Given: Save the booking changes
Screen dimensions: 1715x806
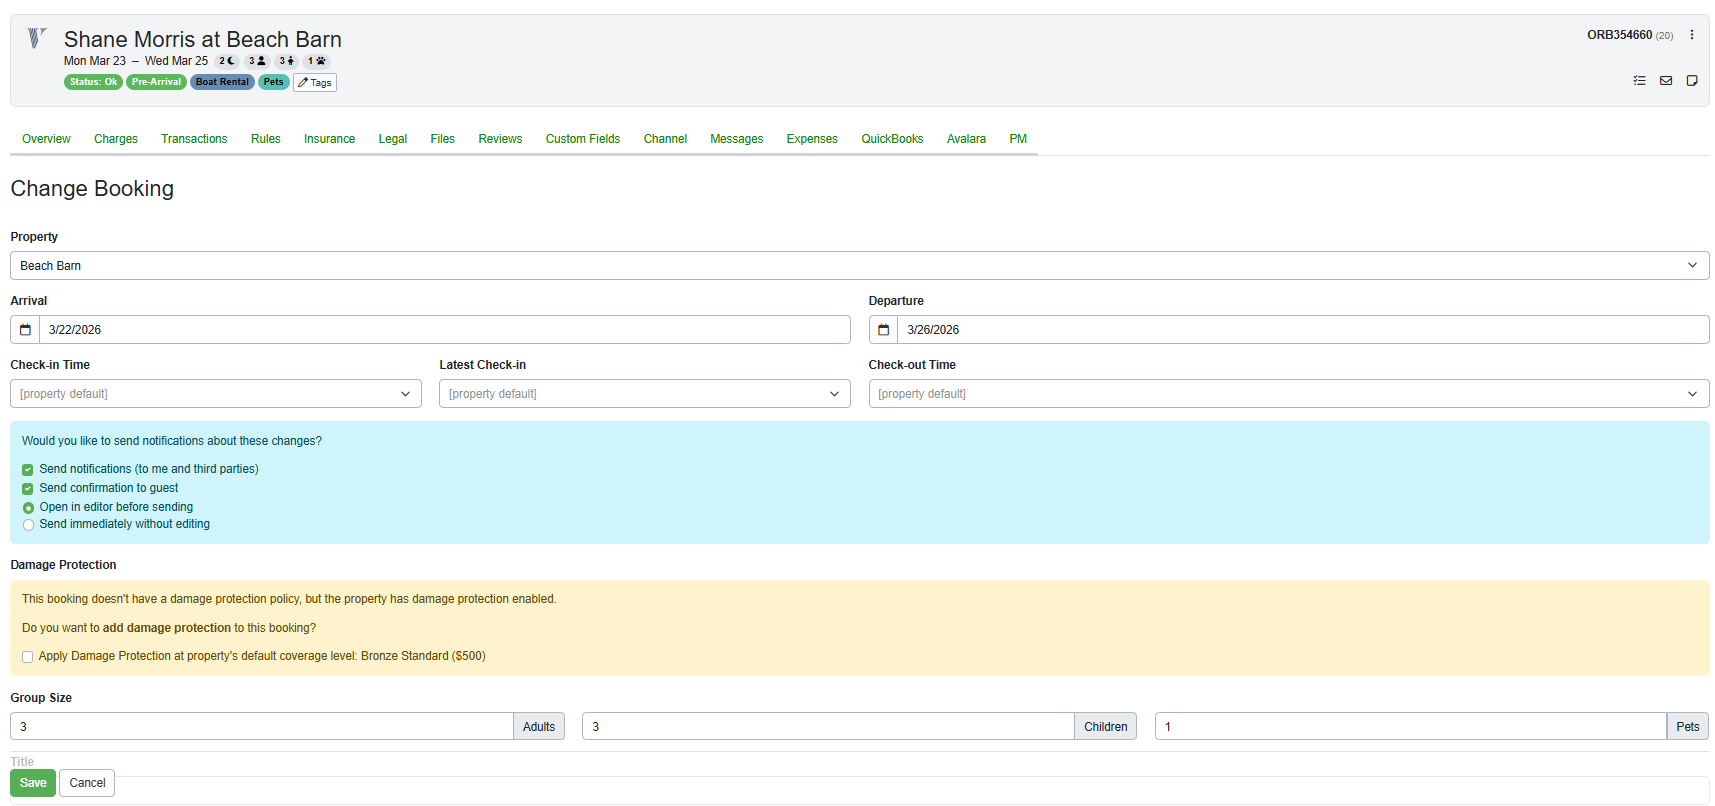Looking at the screenshot, I should [33, 783].
